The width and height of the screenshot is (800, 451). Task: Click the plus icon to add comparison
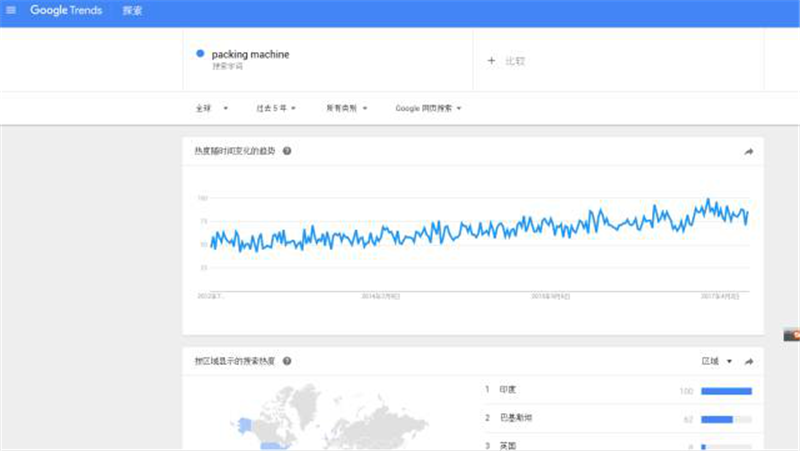491,61
